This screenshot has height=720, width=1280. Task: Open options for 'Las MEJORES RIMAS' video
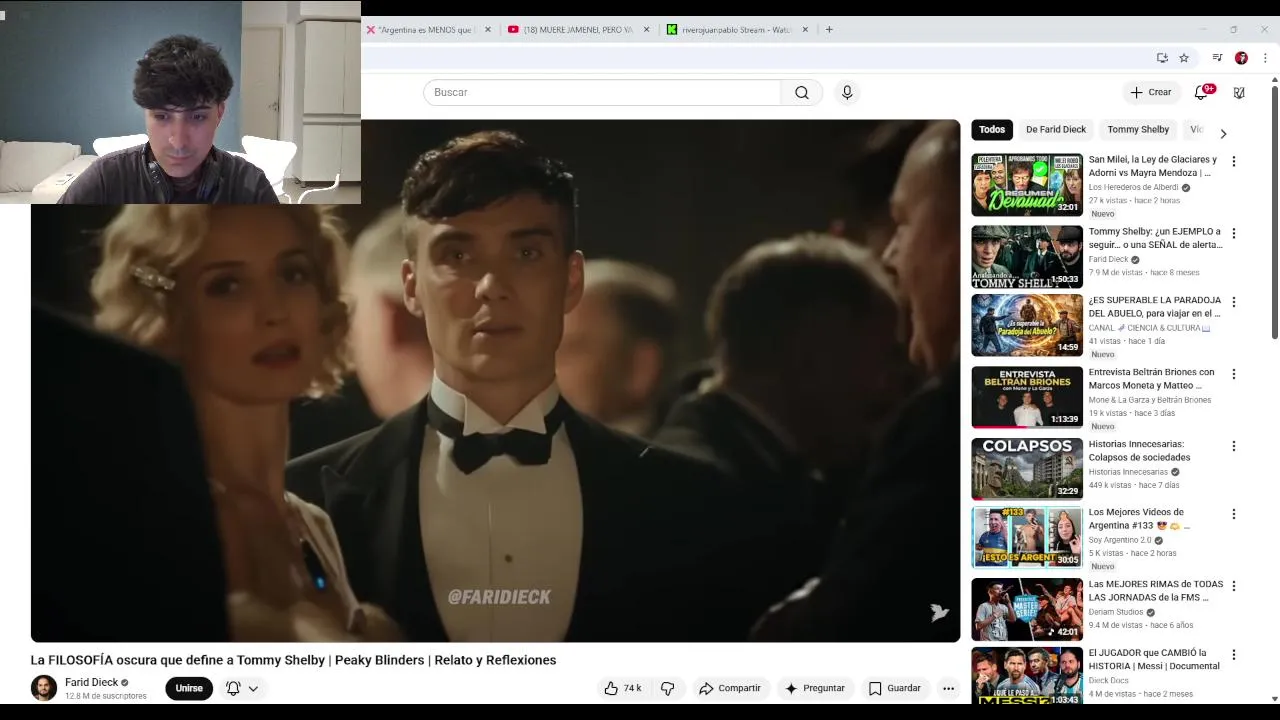(x=1233, y=586)
